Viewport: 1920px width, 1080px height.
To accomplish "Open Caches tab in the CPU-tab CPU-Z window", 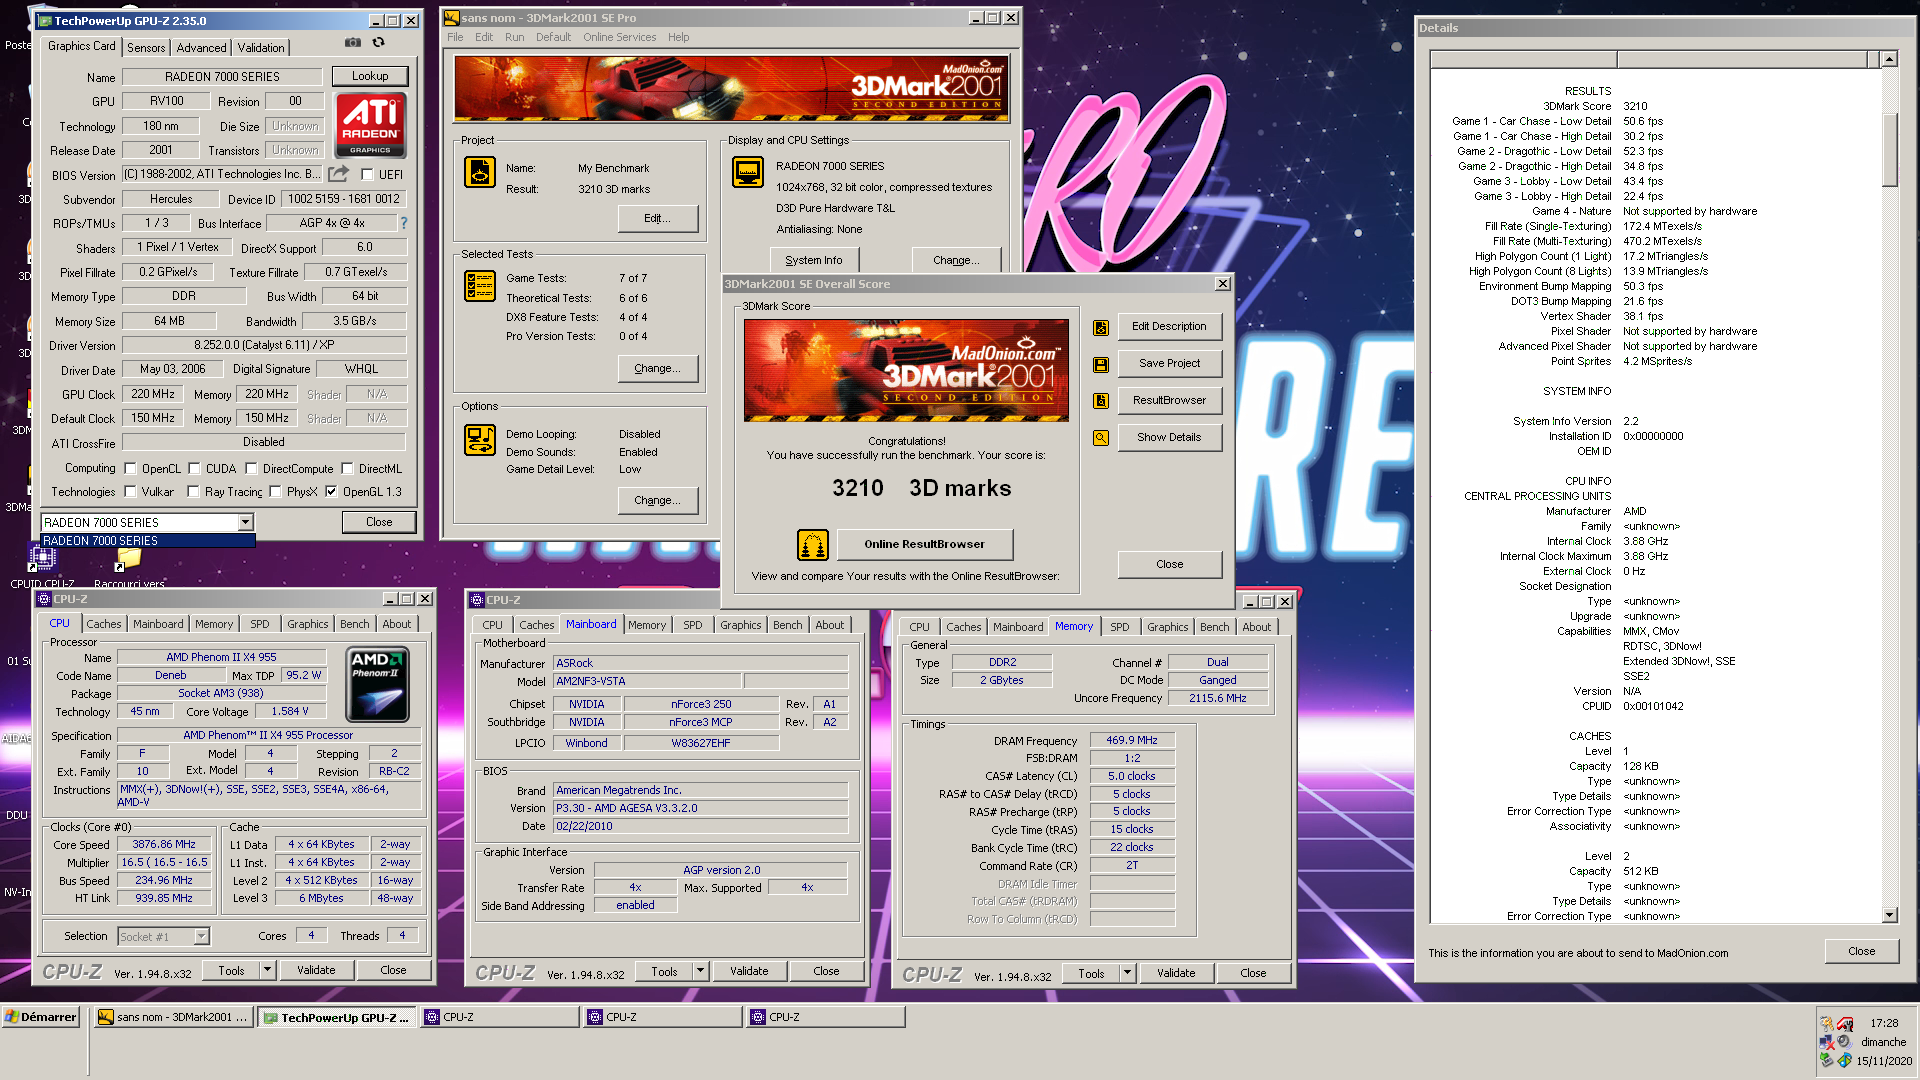I will coord(103,624).
